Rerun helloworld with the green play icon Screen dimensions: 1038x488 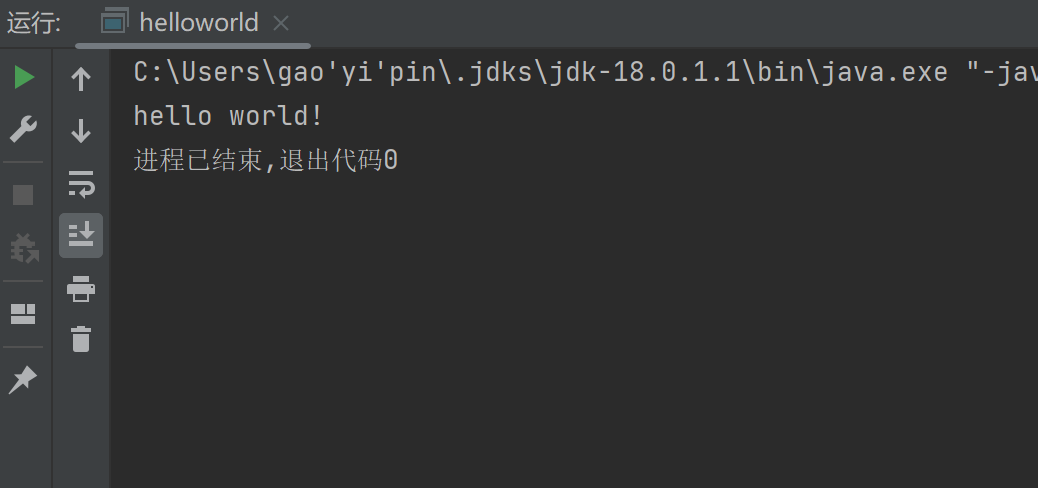click(x=24, y=78)
